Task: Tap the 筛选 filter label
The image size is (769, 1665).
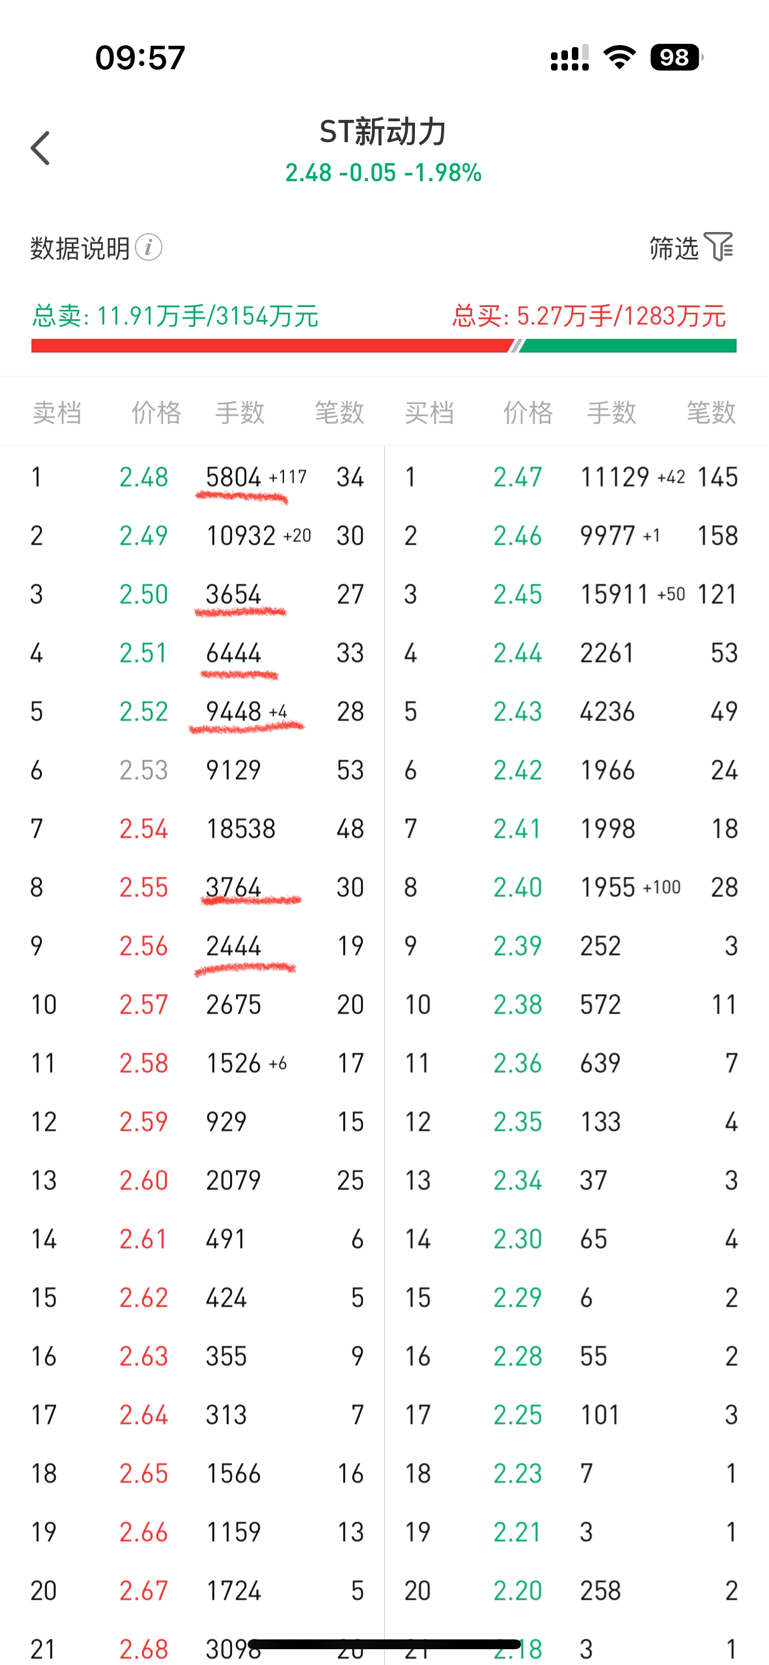Action: [674, 247]
